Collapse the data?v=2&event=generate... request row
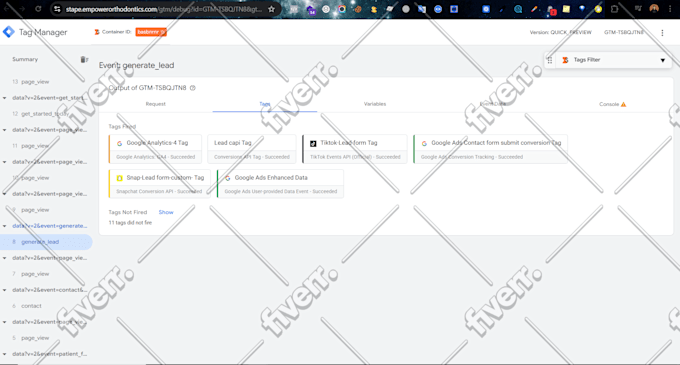 click(4, 226)
